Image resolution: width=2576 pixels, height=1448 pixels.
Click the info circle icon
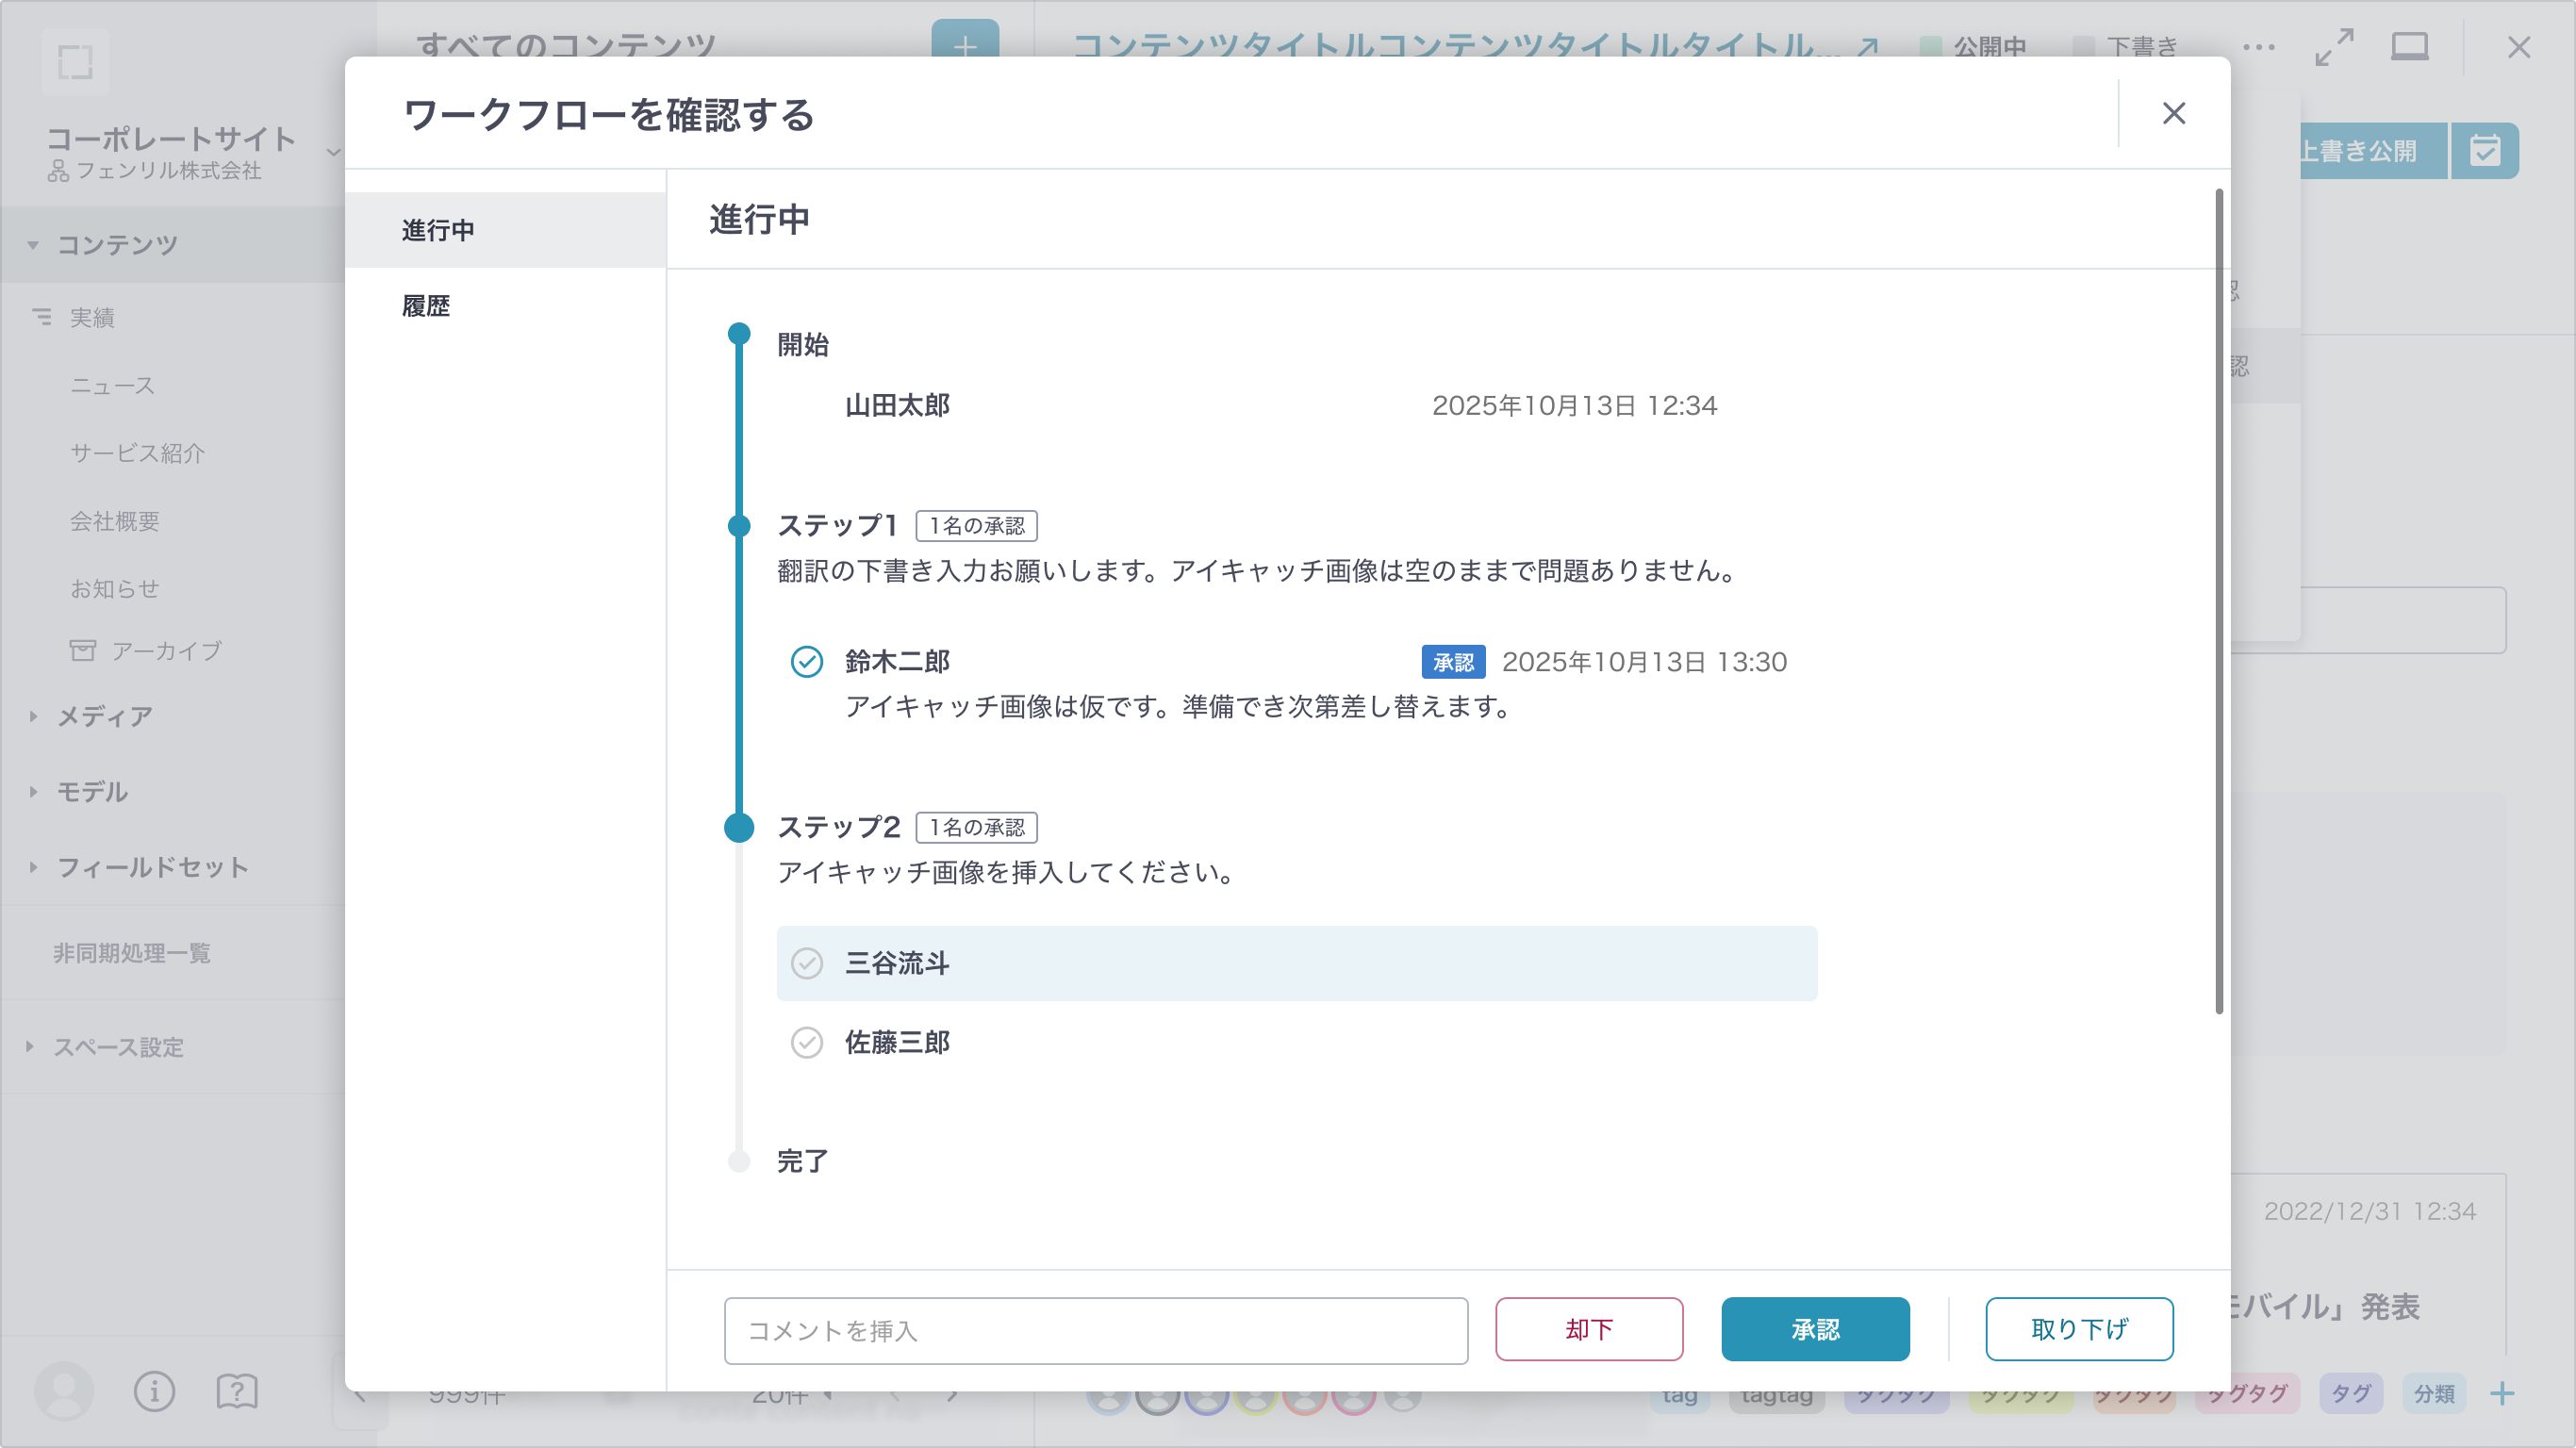(x=154, y=1391)
